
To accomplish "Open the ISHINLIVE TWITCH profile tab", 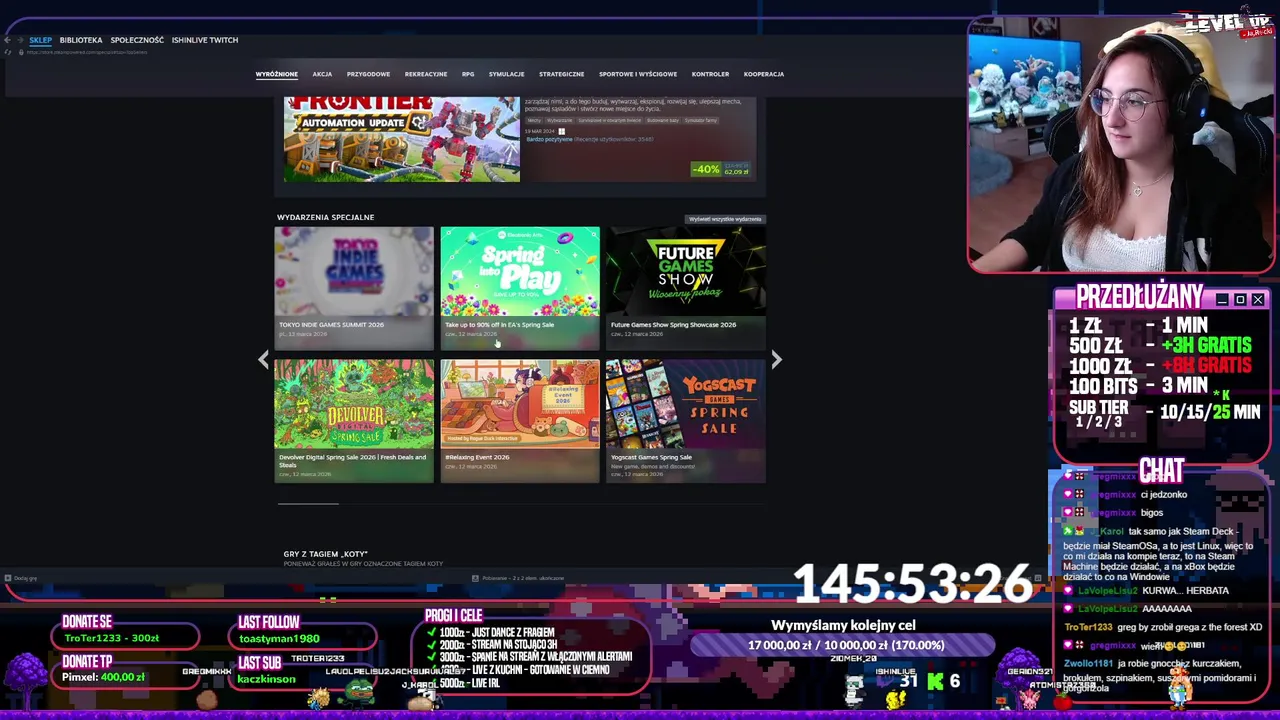I will (205, 40).
